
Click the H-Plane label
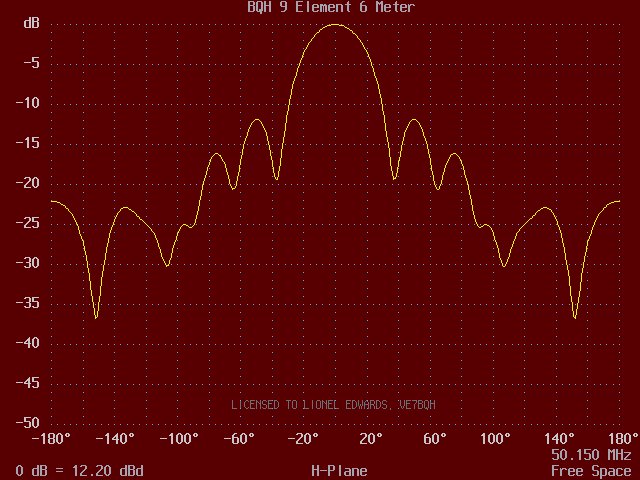(x=339, y=471)
